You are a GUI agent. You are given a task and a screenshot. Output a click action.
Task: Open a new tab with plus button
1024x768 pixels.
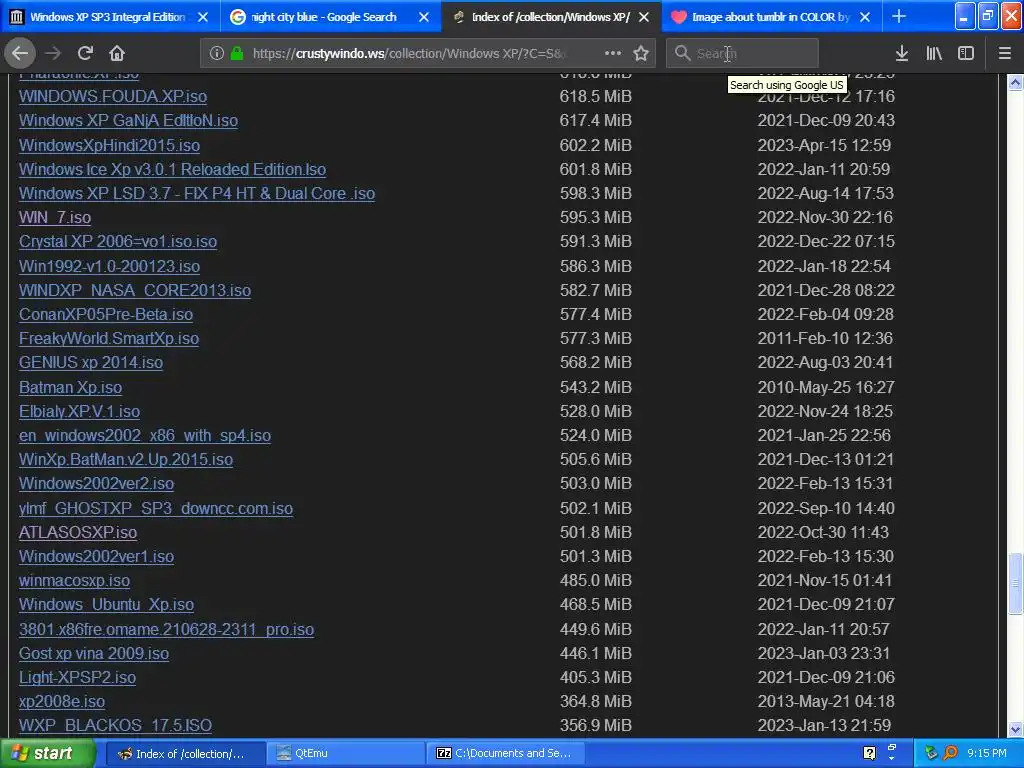(x=899, y=17)
